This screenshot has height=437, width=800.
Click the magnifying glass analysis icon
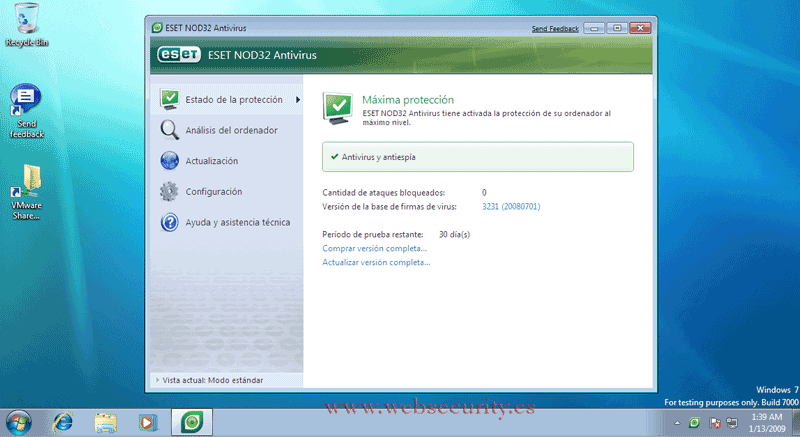point(169,130)
